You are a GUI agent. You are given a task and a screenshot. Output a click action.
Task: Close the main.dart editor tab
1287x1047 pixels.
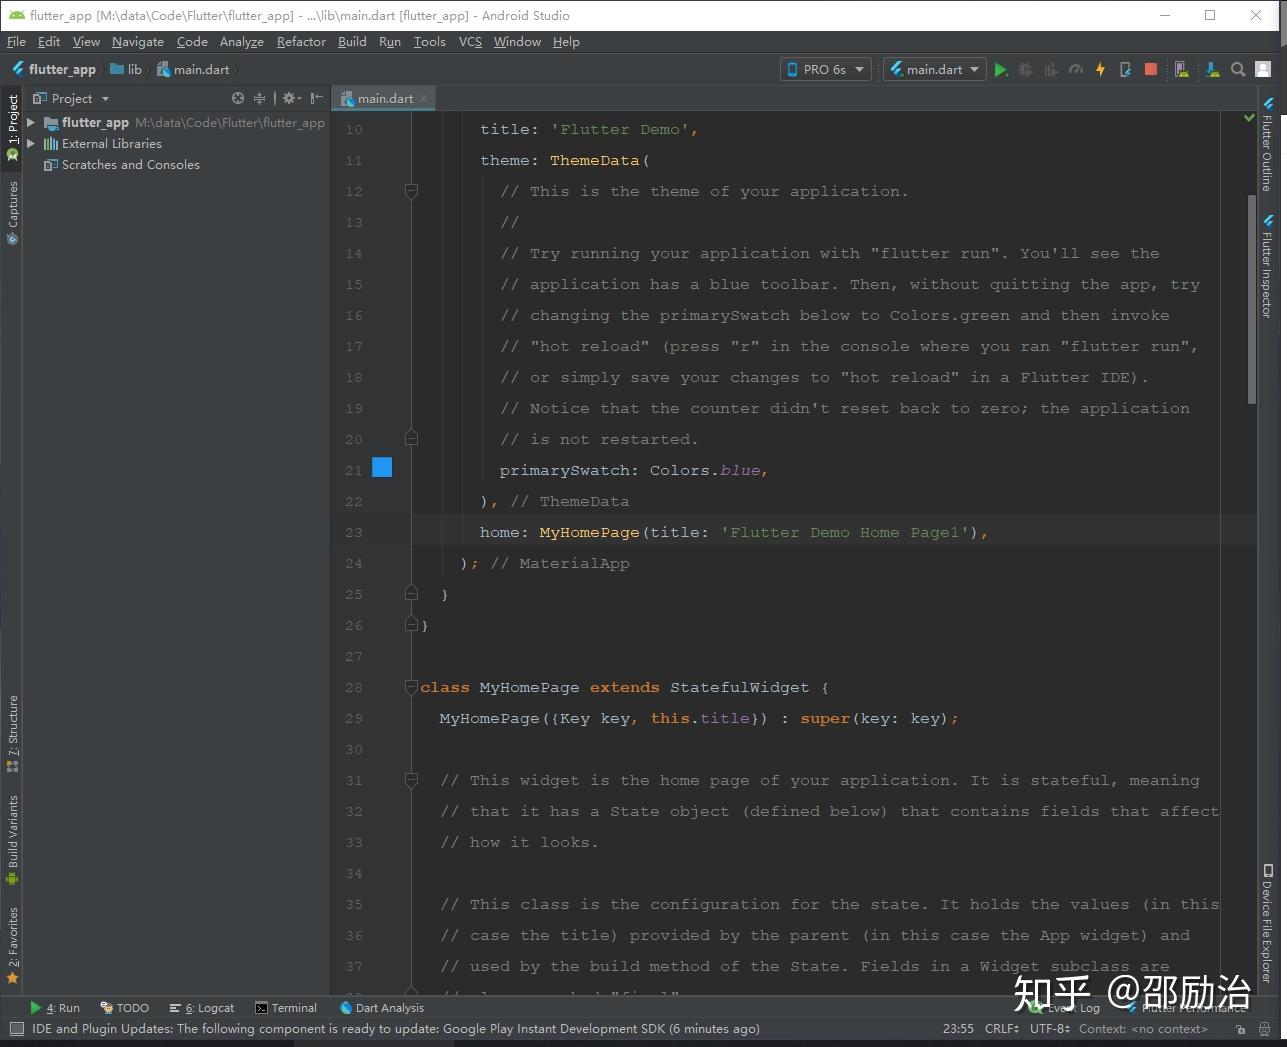[x=424, y=98]
